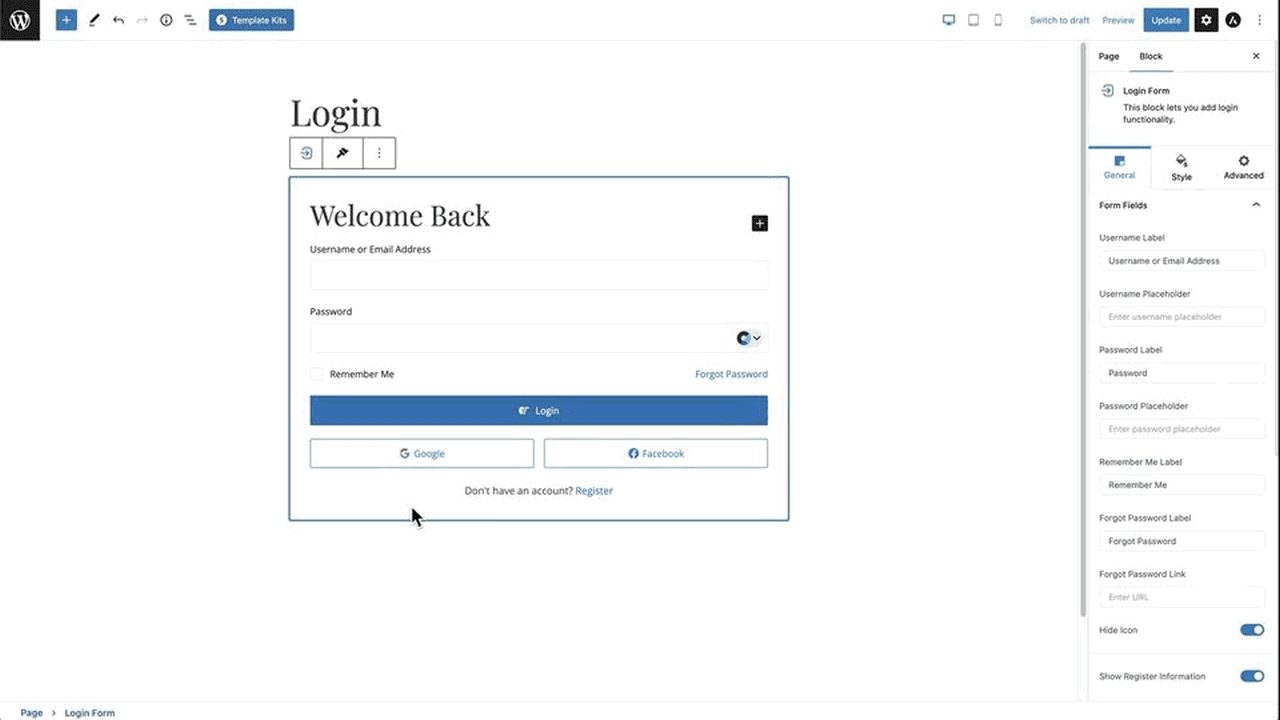Click Switch to draft
This screenshot has height=720, width=1280.
click(x=1060, y=20)
